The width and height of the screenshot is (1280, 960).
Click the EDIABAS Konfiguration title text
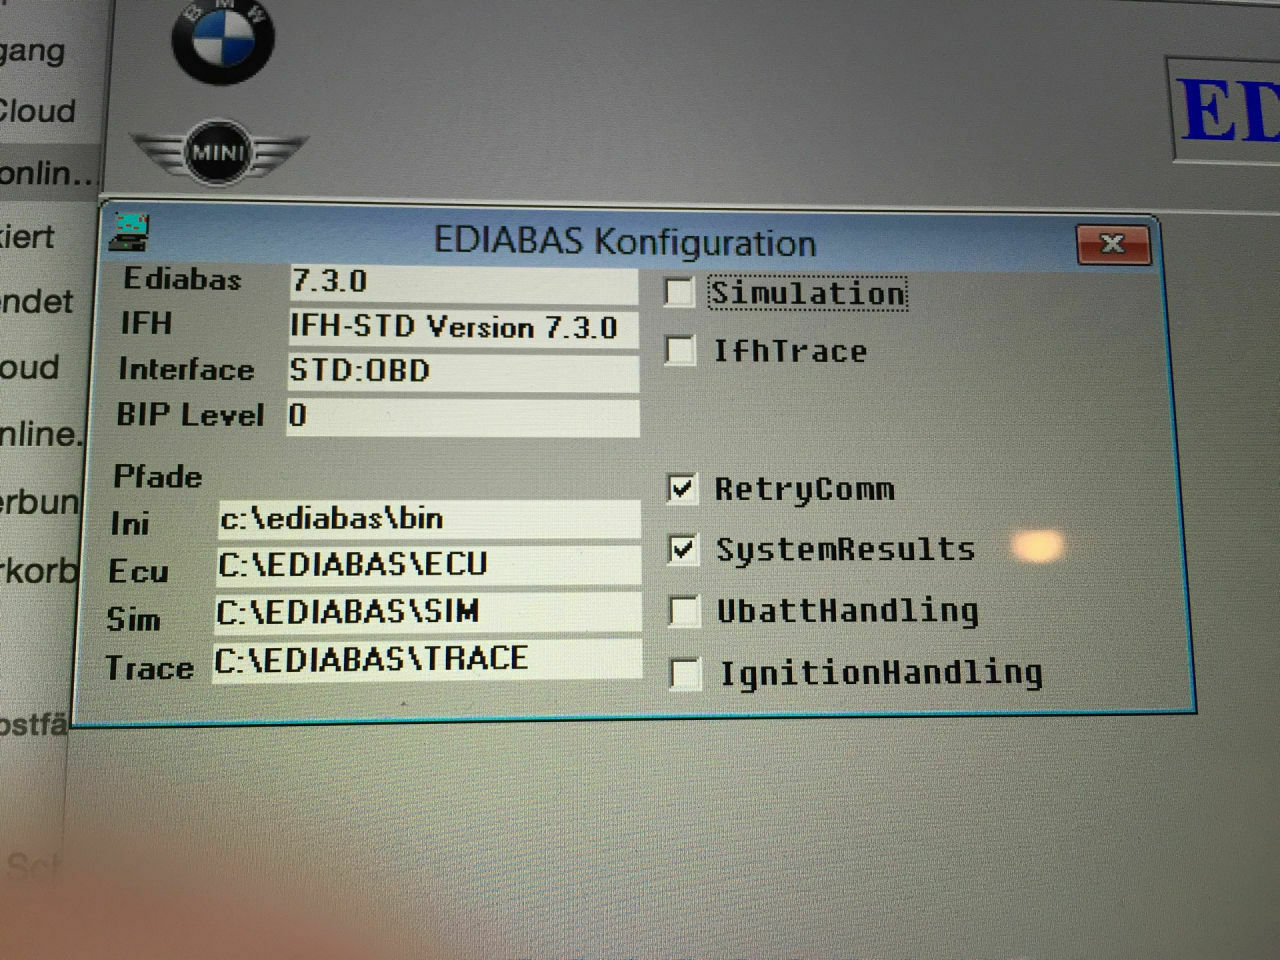(x=625, y=243)
